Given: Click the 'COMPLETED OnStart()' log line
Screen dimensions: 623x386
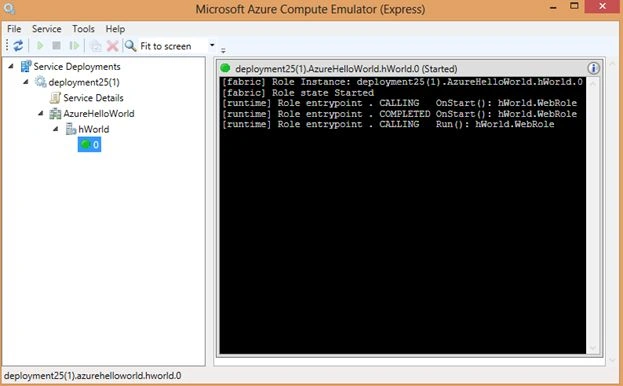Looking at the screenshot, I should click(399, 114).
